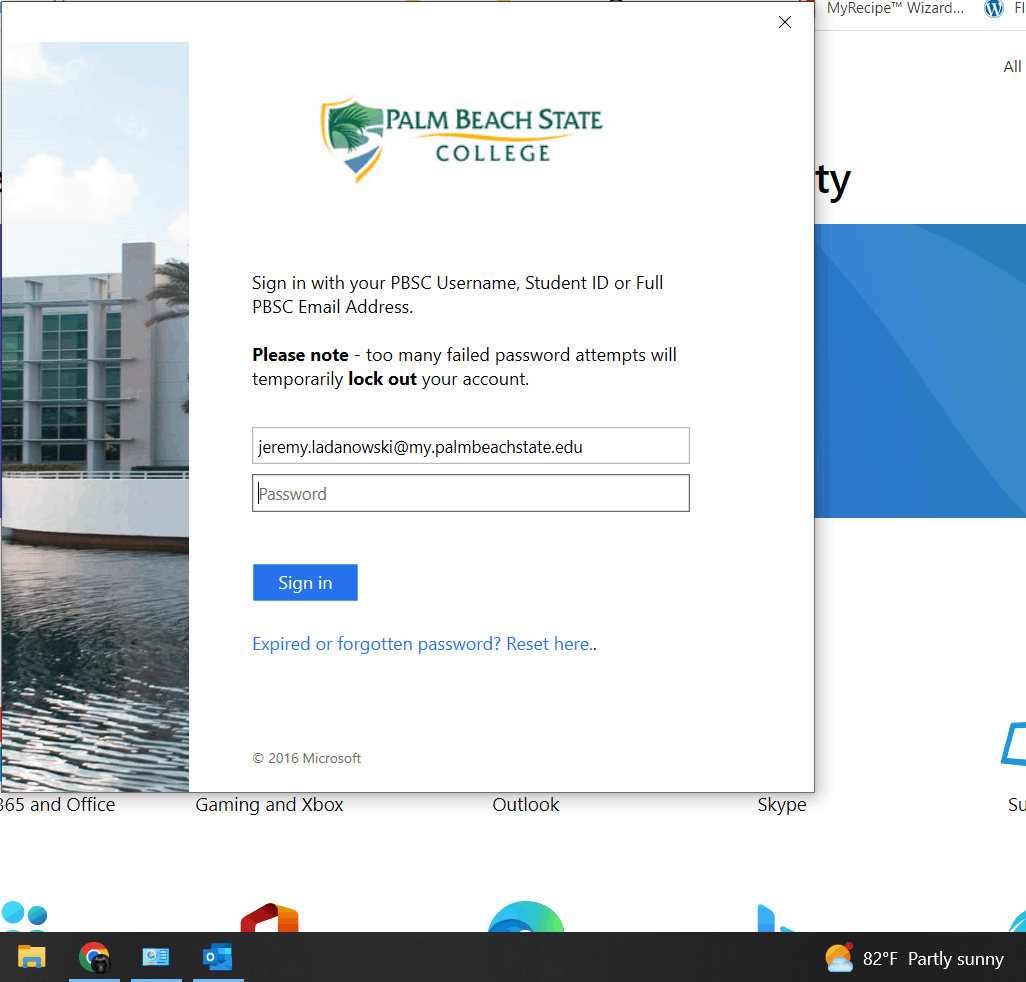Select the Gaming and Xbox link in the background page

click(x=269, y=805)
